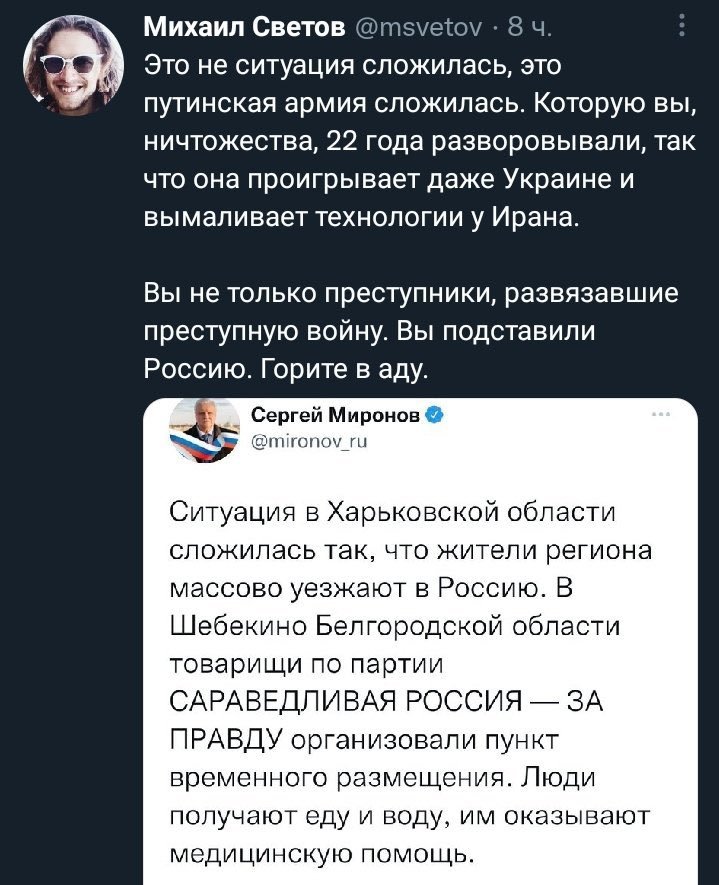Click the "Горите в аду" sentence
The width and height of the screenshot is (719, 885).
(345, 369)
